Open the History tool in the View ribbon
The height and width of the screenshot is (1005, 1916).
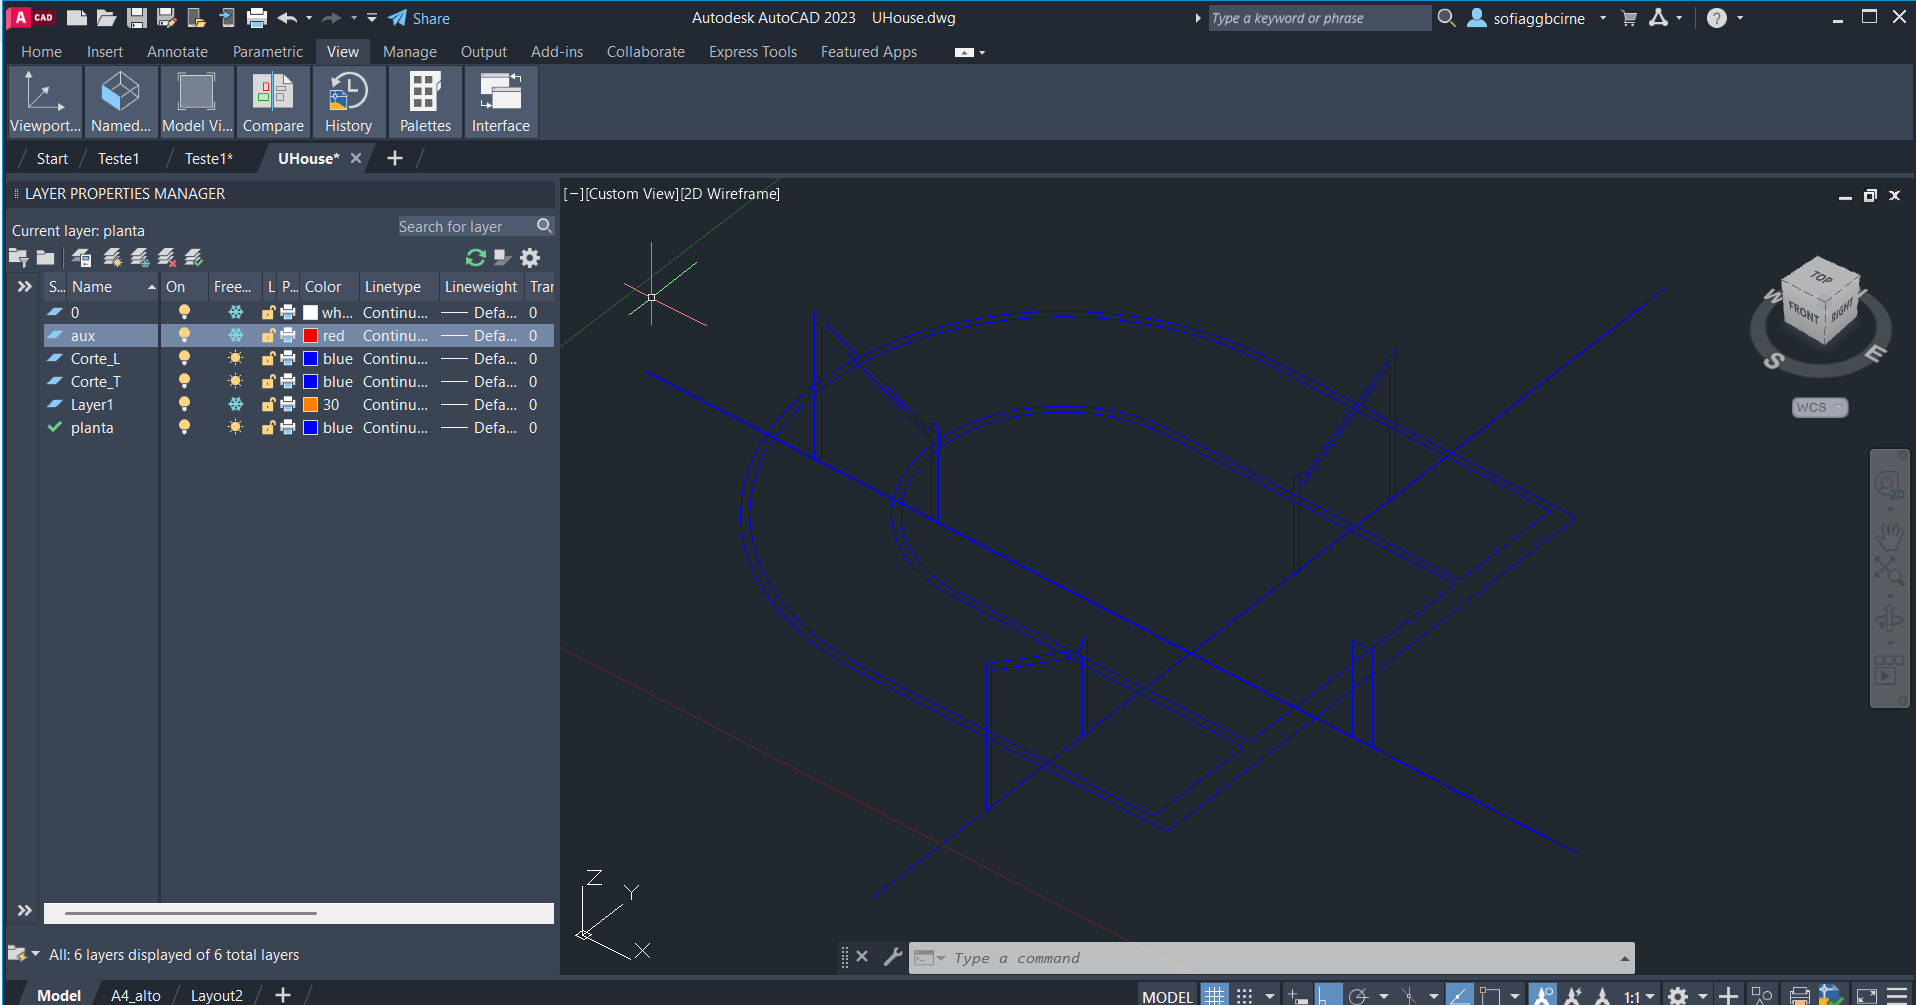348,102
